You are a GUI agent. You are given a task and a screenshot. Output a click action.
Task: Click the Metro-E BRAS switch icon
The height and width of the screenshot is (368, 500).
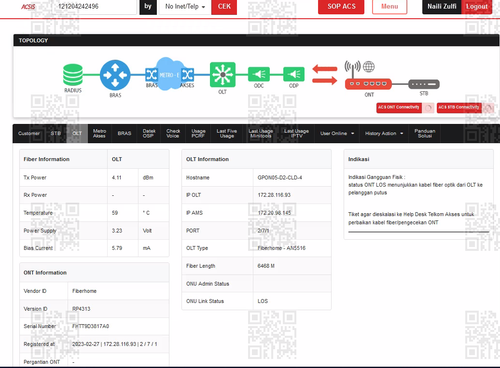point(151,75)
